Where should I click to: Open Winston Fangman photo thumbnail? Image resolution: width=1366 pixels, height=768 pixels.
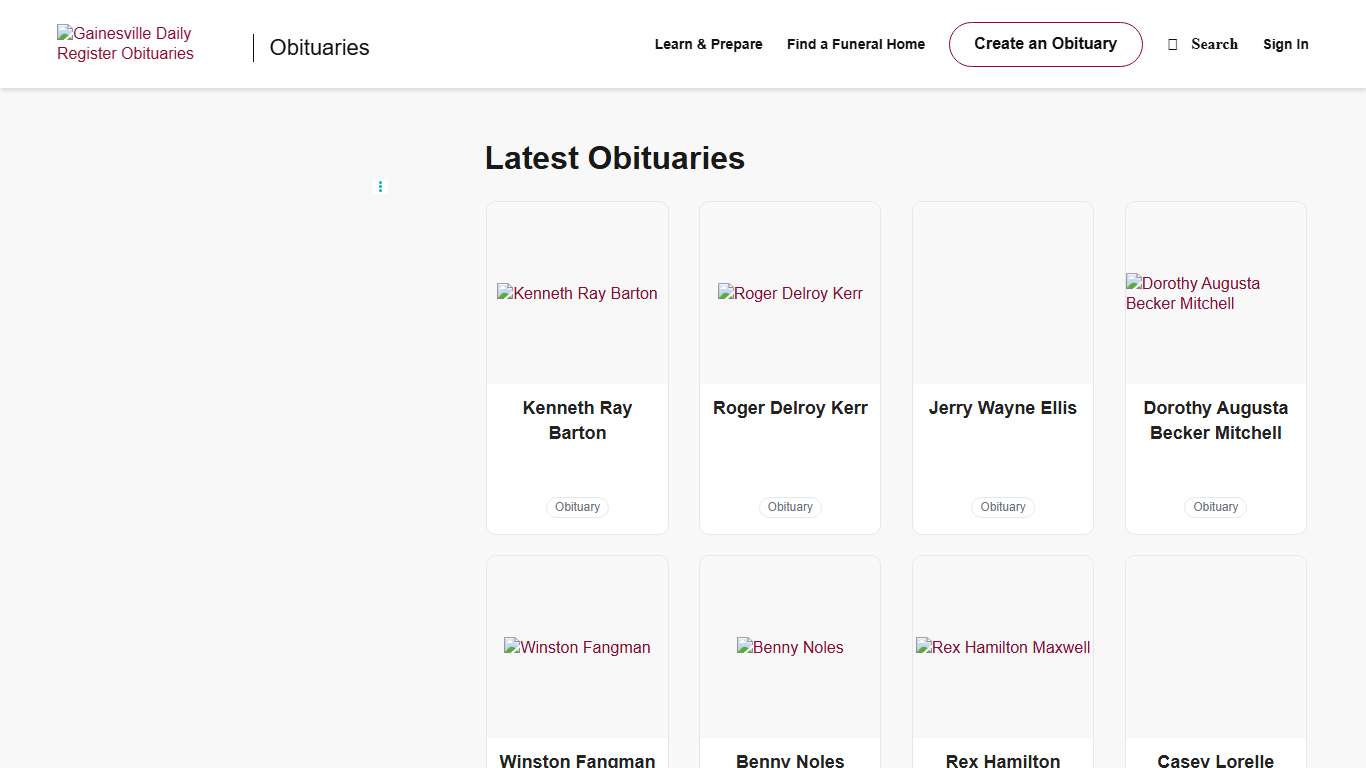click(x=577, y=647)
